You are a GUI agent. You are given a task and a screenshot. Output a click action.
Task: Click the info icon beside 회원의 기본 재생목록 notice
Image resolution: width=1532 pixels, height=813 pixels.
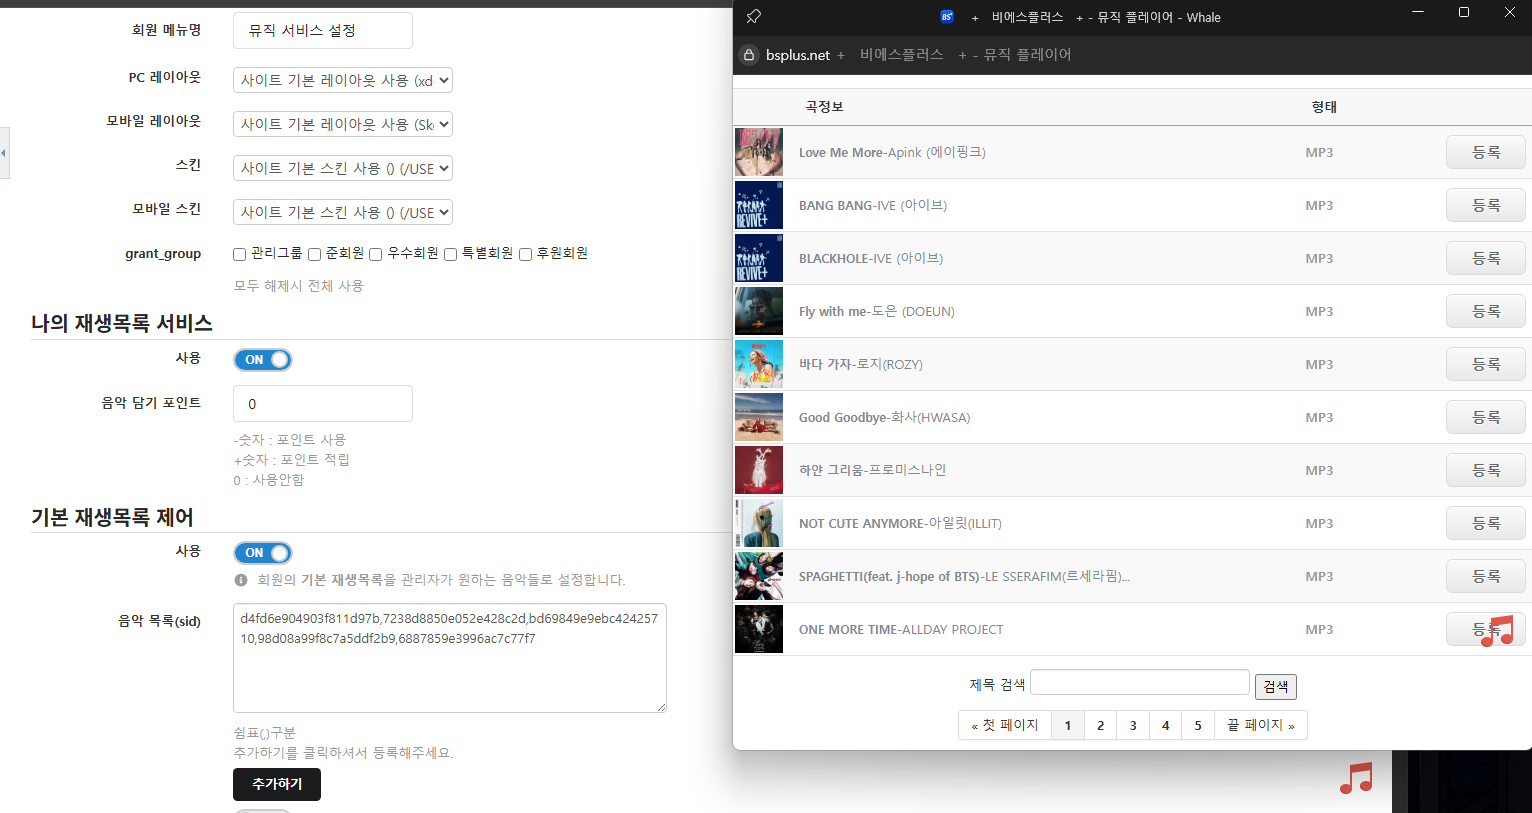[x=241, y=580]
